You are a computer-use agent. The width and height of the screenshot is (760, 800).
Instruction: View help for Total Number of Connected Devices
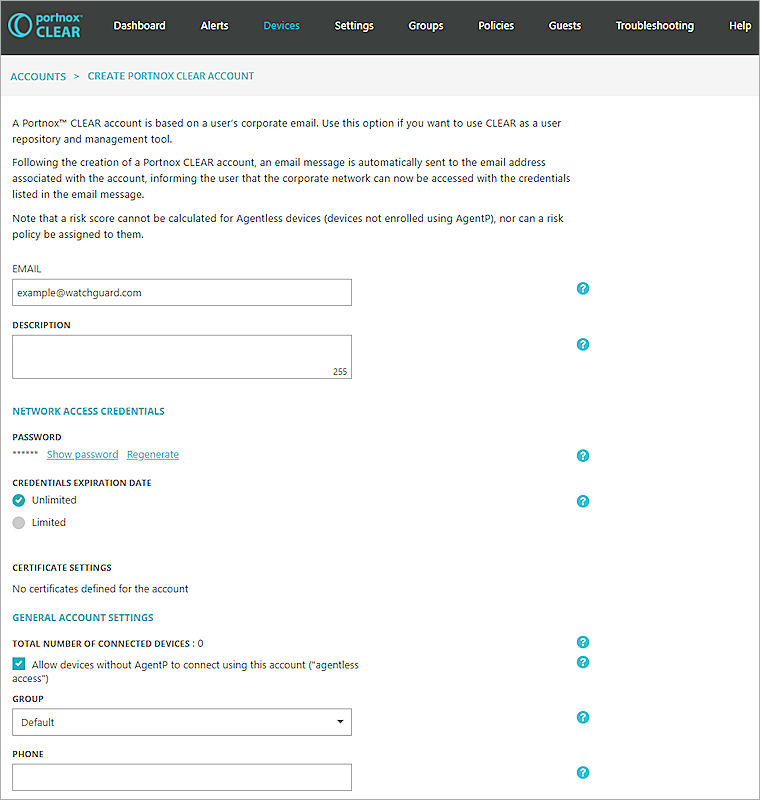[583, 642]
